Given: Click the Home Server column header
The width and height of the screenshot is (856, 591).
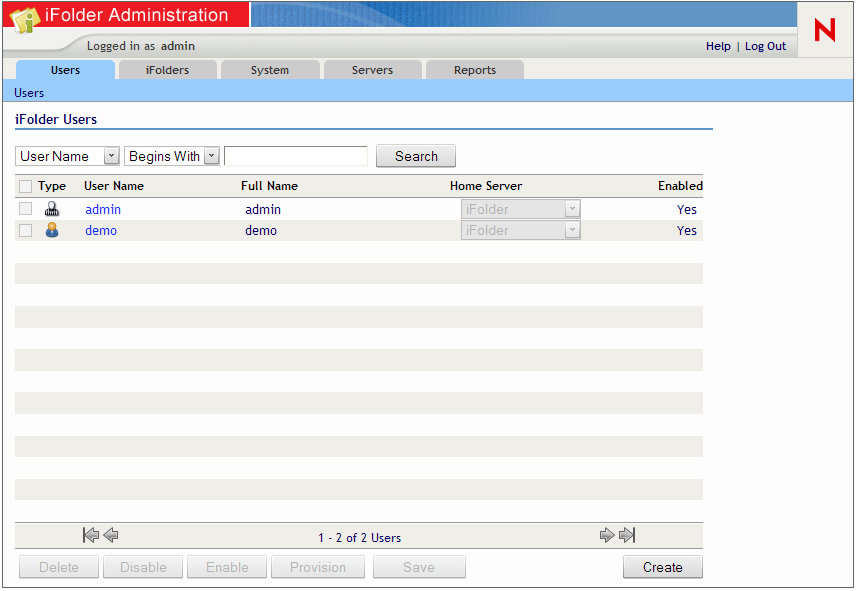Looking at the screenshot, I should (486, 186).
